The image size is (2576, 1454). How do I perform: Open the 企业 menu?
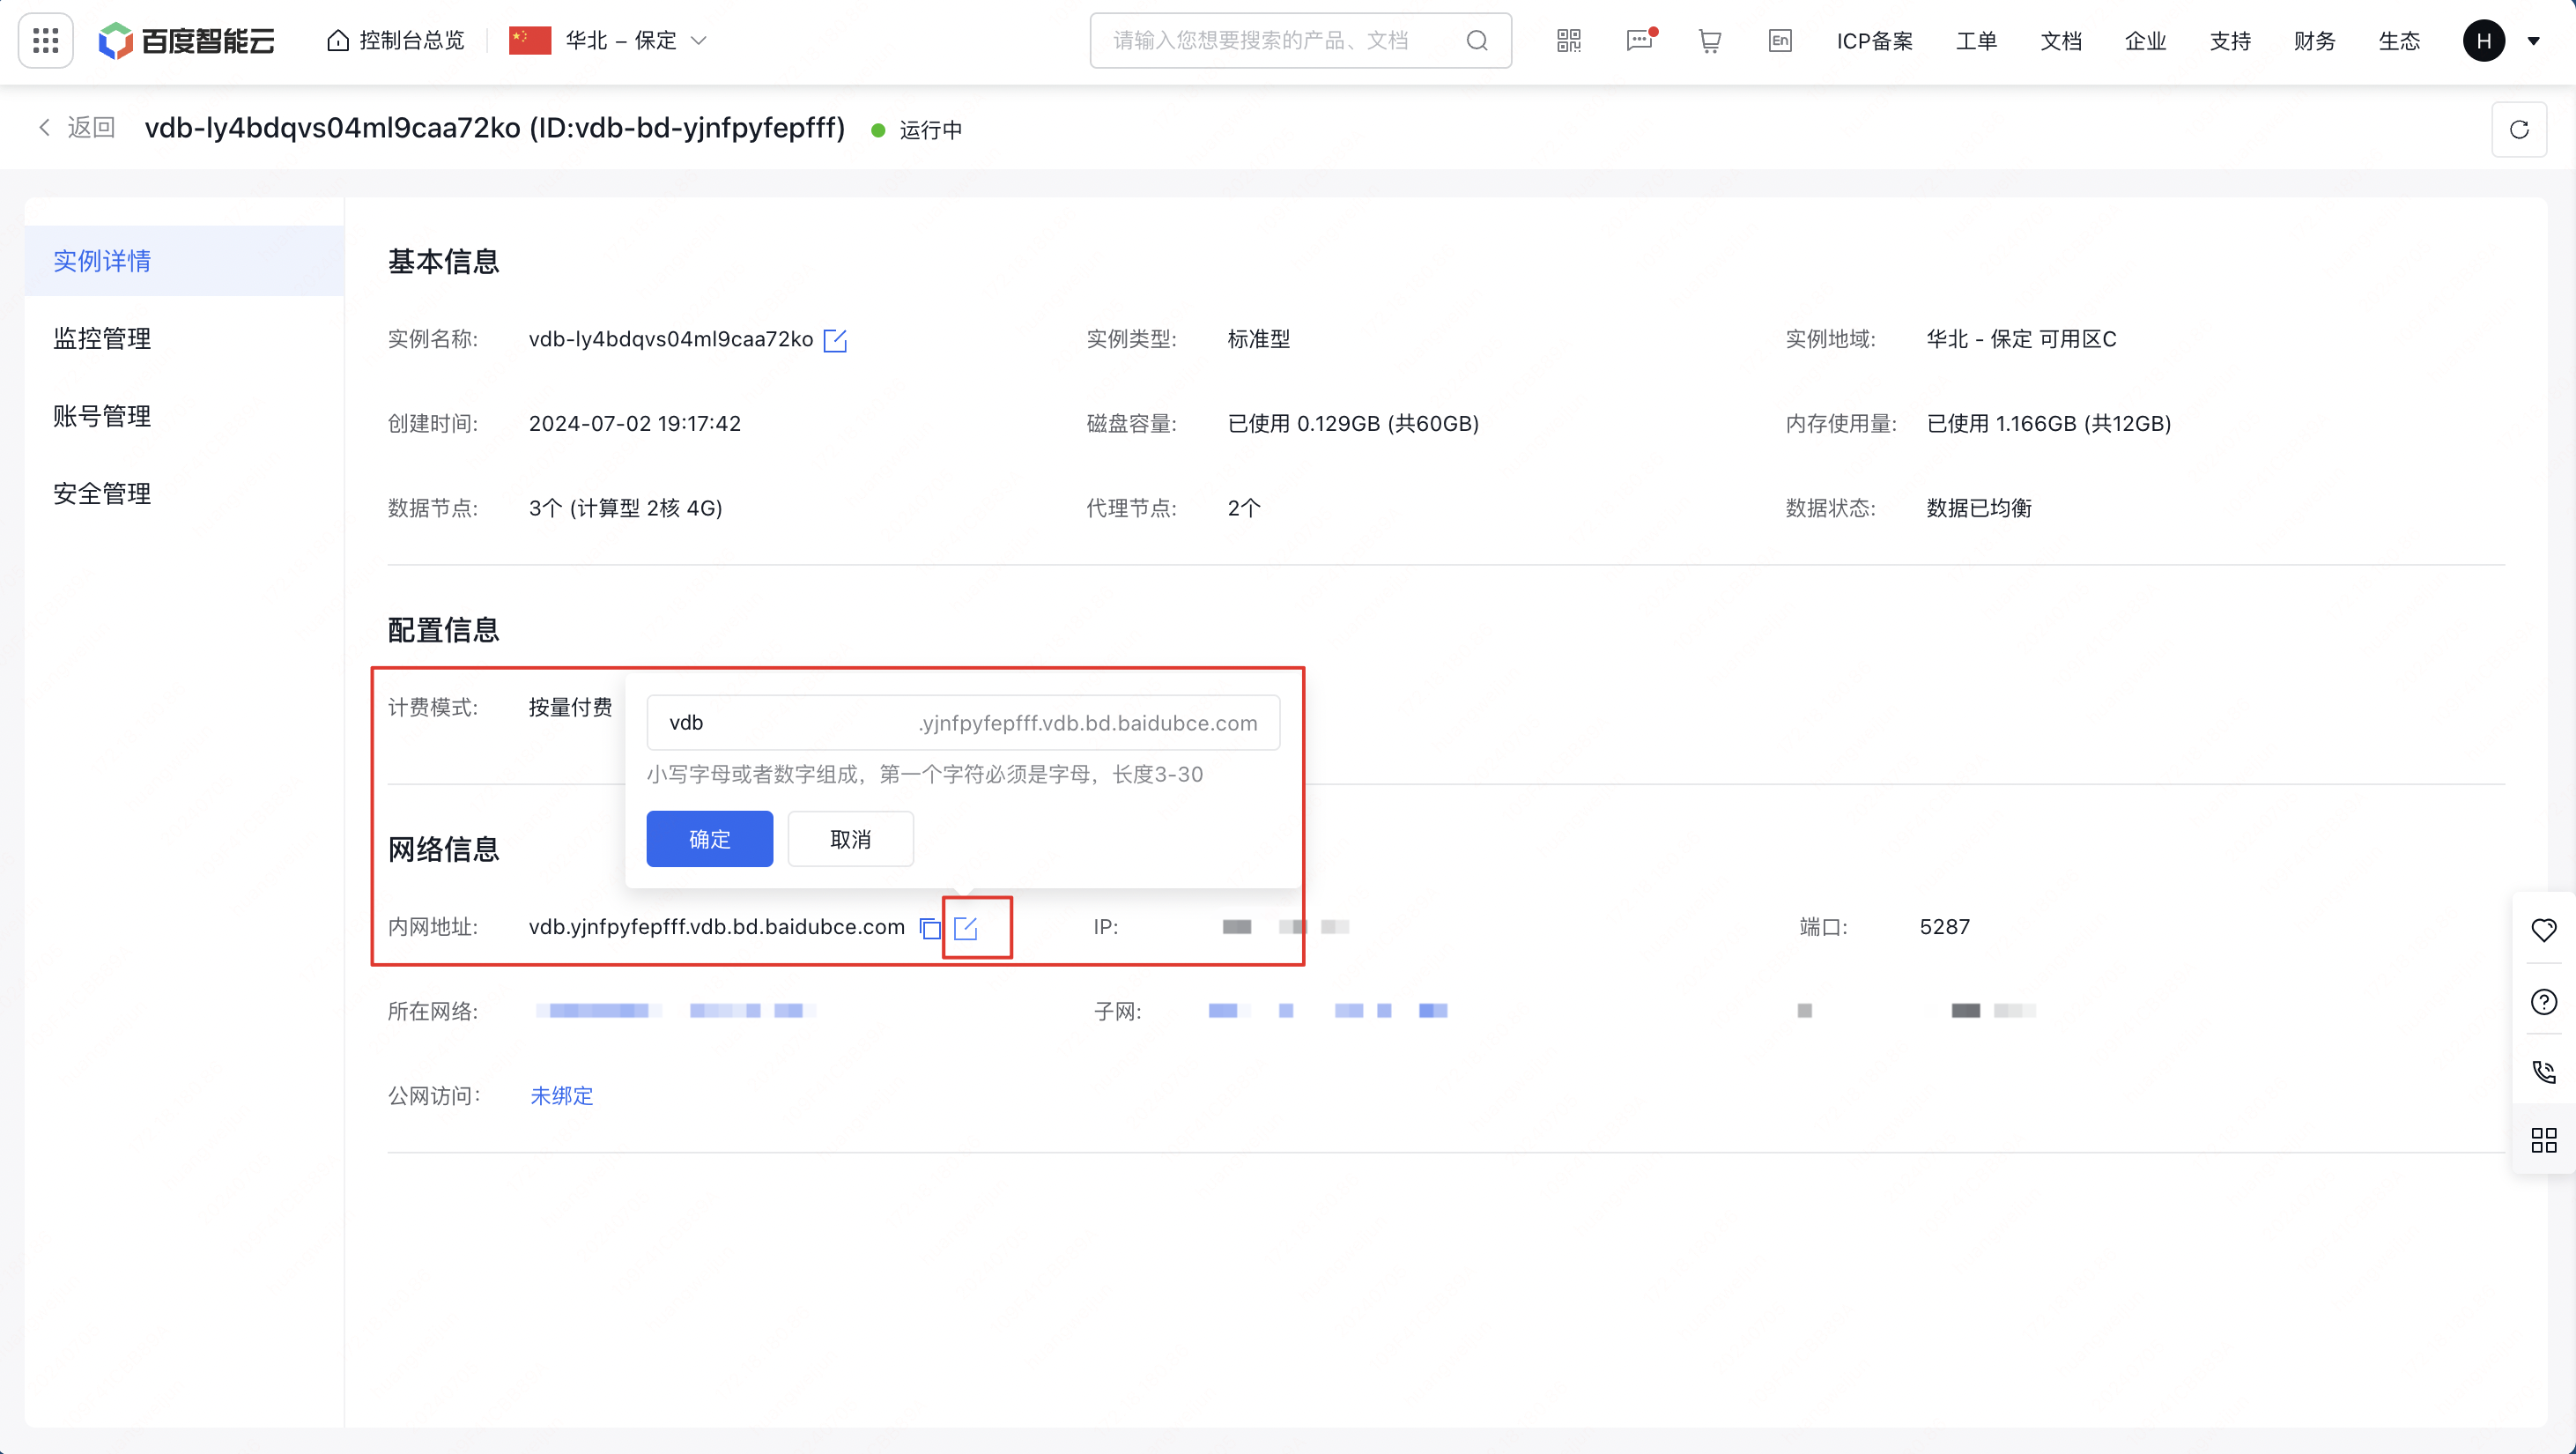click(2145, 41)
